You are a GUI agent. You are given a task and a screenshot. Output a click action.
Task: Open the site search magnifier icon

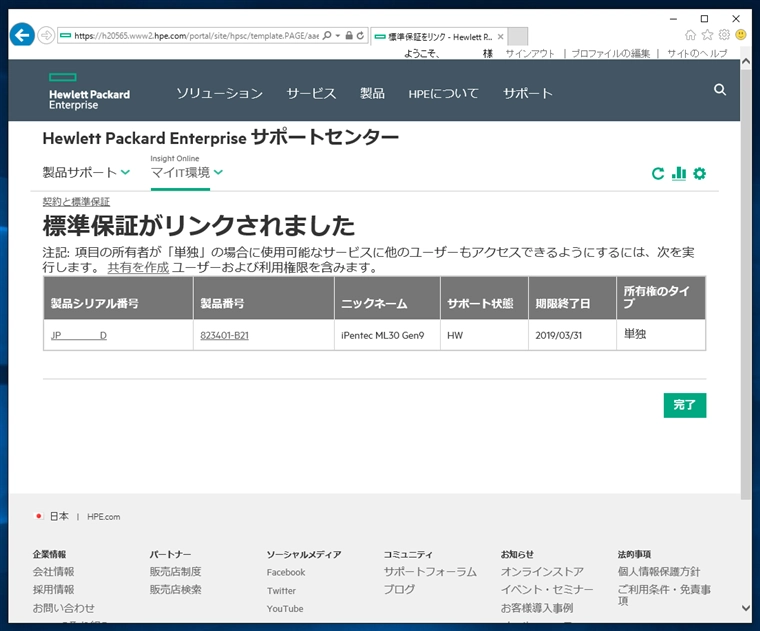[720, 90]
